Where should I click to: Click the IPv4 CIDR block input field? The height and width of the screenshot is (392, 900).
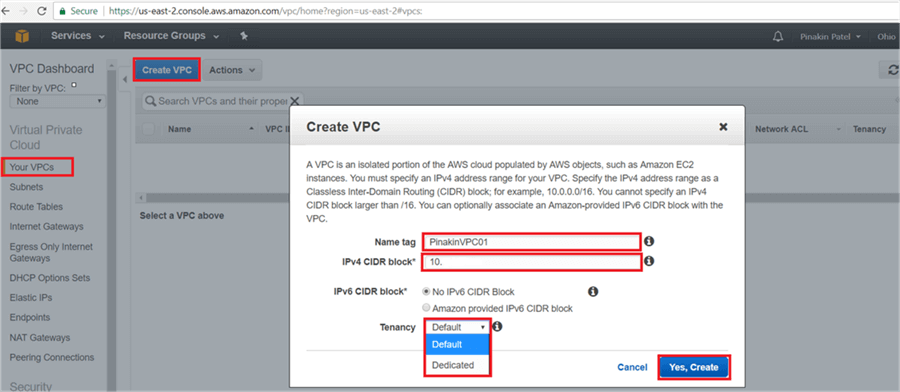tap(532, 262)
